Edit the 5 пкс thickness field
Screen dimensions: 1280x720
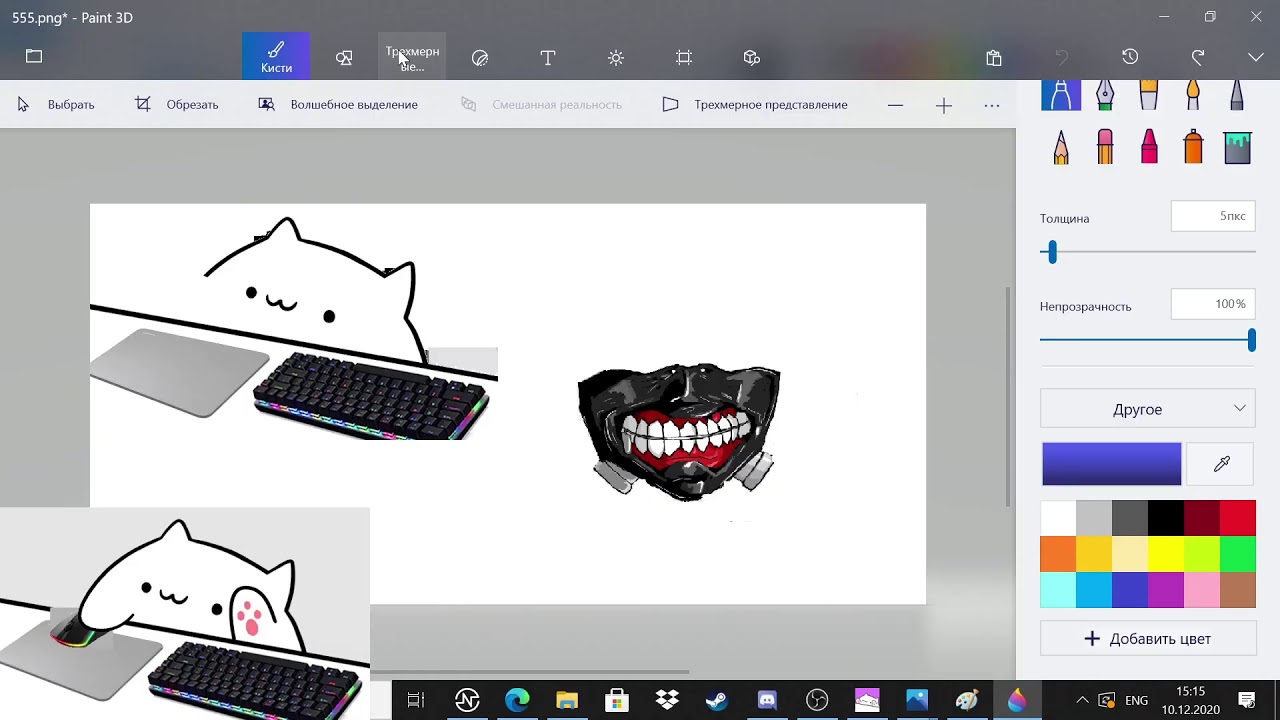[x=1213, y=217]
